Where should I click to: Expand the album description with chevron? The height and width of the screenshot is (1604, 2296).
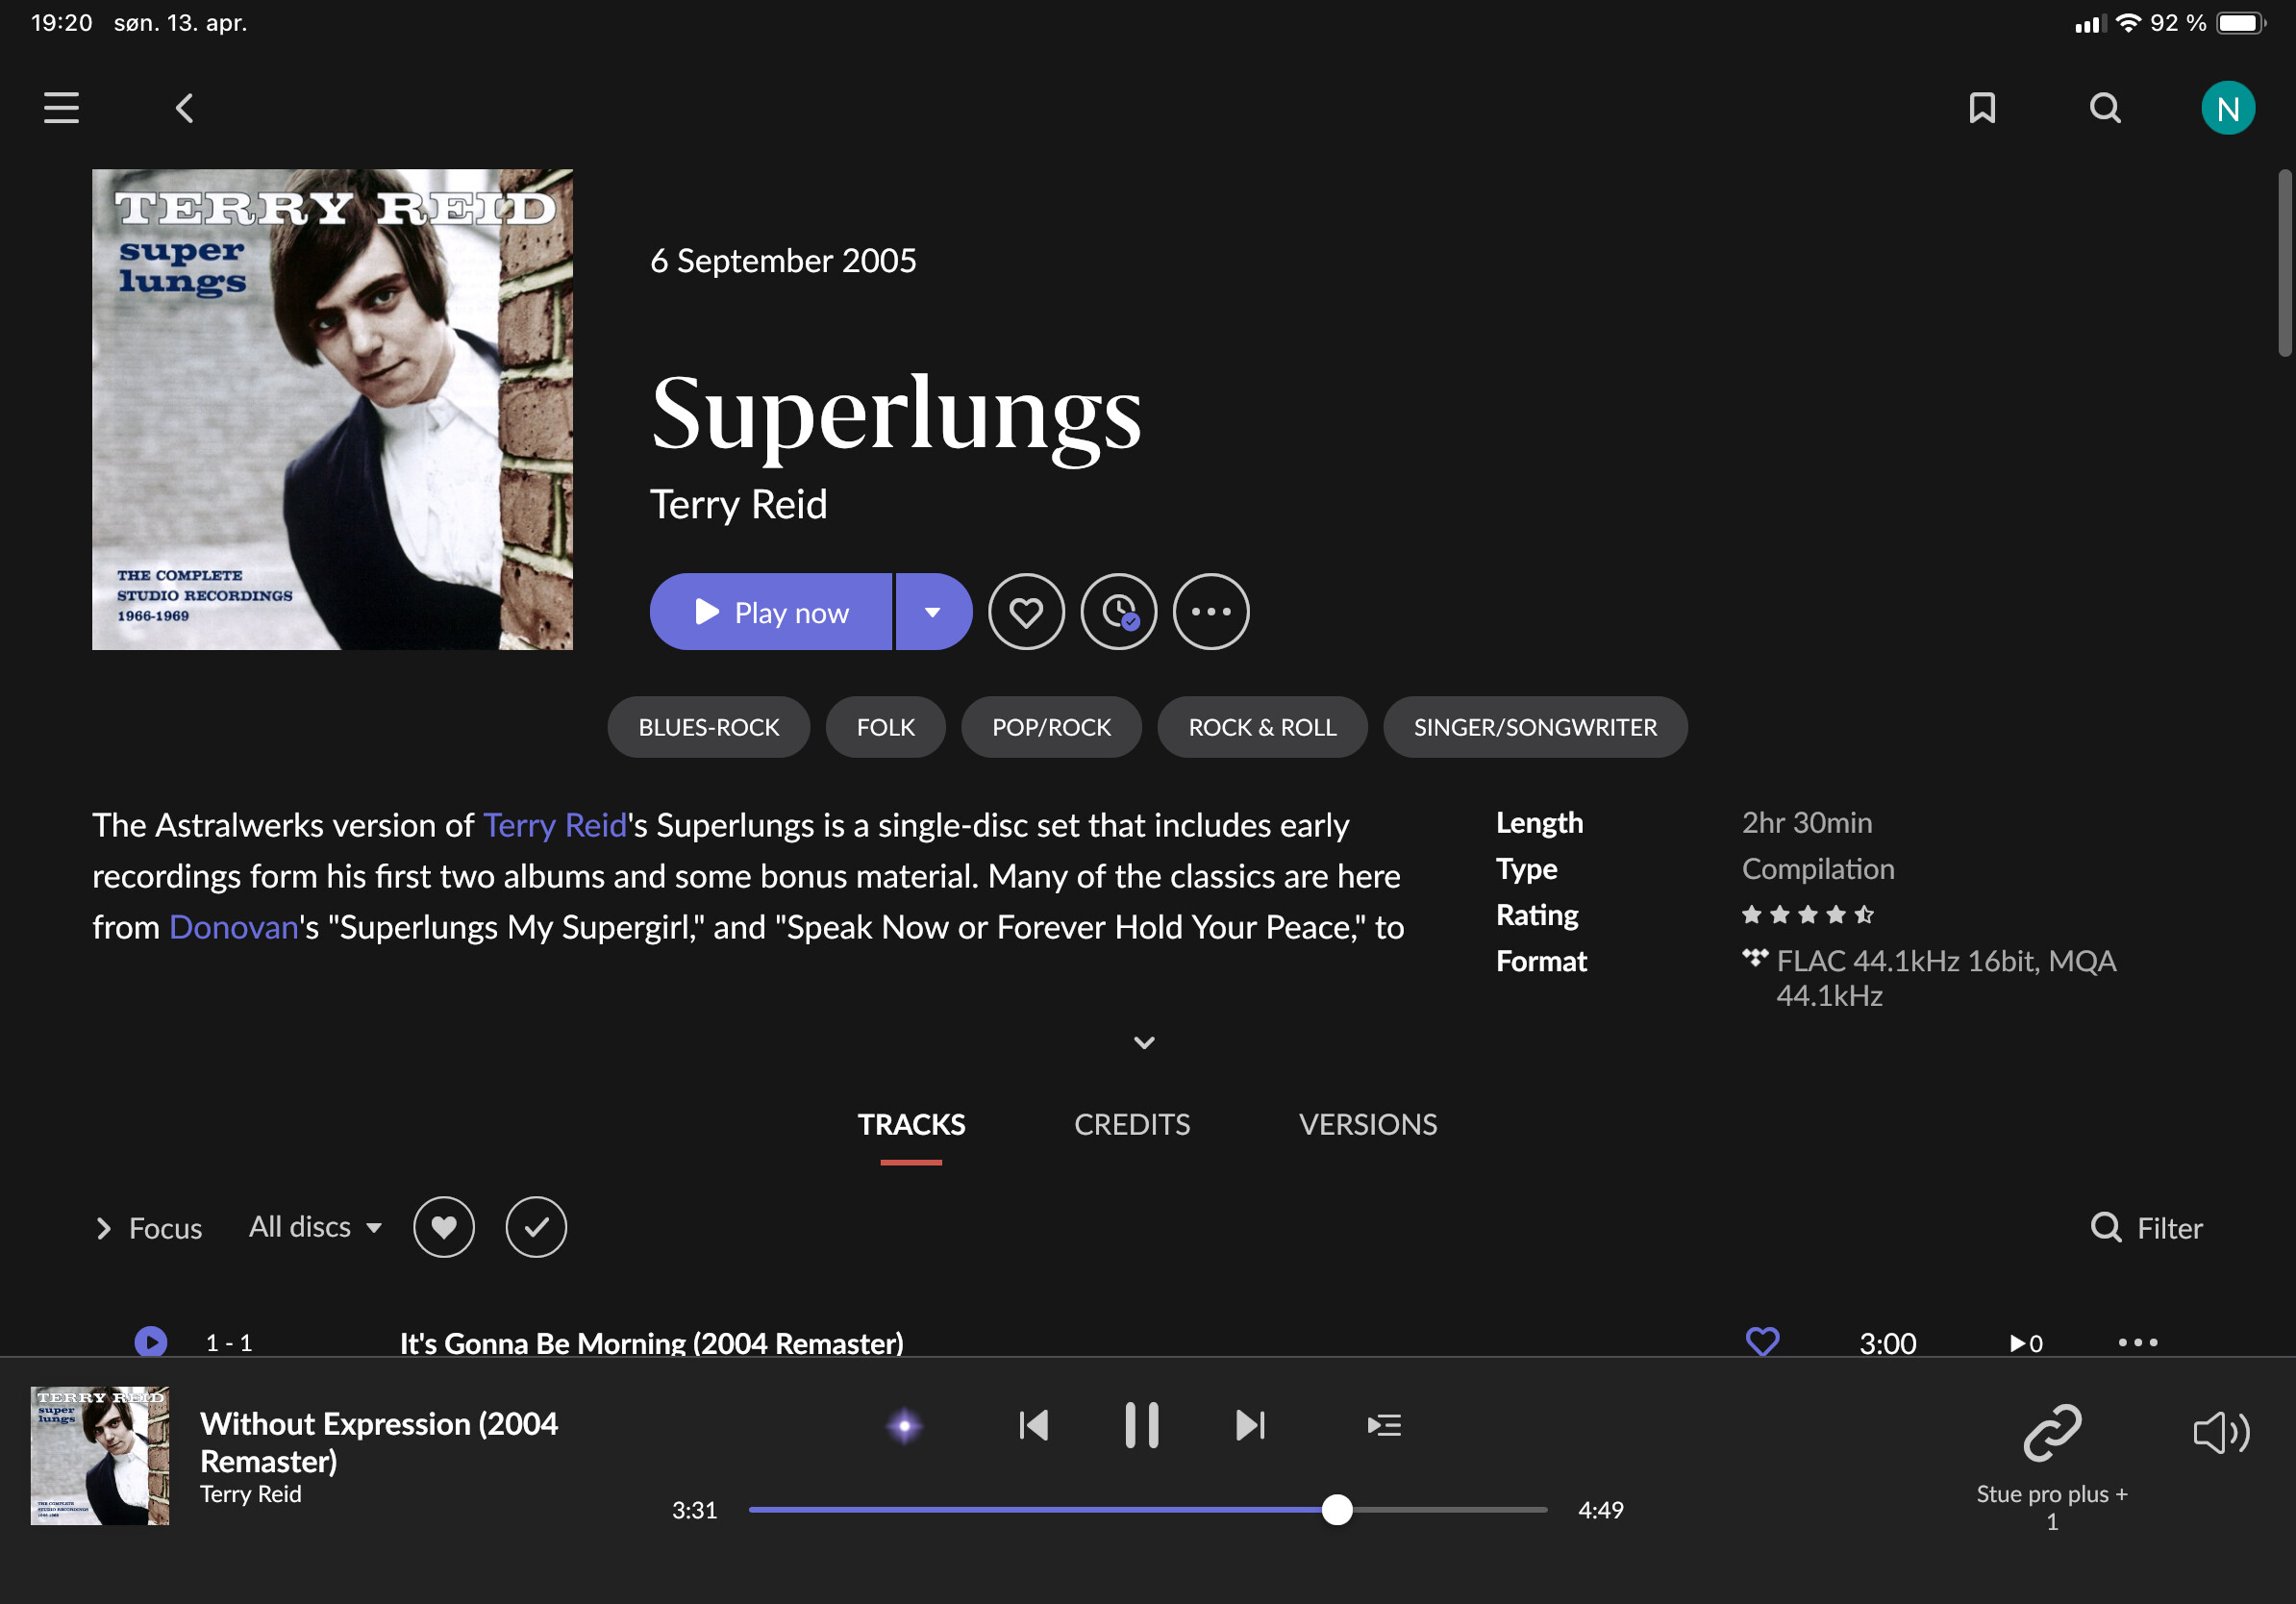click(x=1144, y=1042)
